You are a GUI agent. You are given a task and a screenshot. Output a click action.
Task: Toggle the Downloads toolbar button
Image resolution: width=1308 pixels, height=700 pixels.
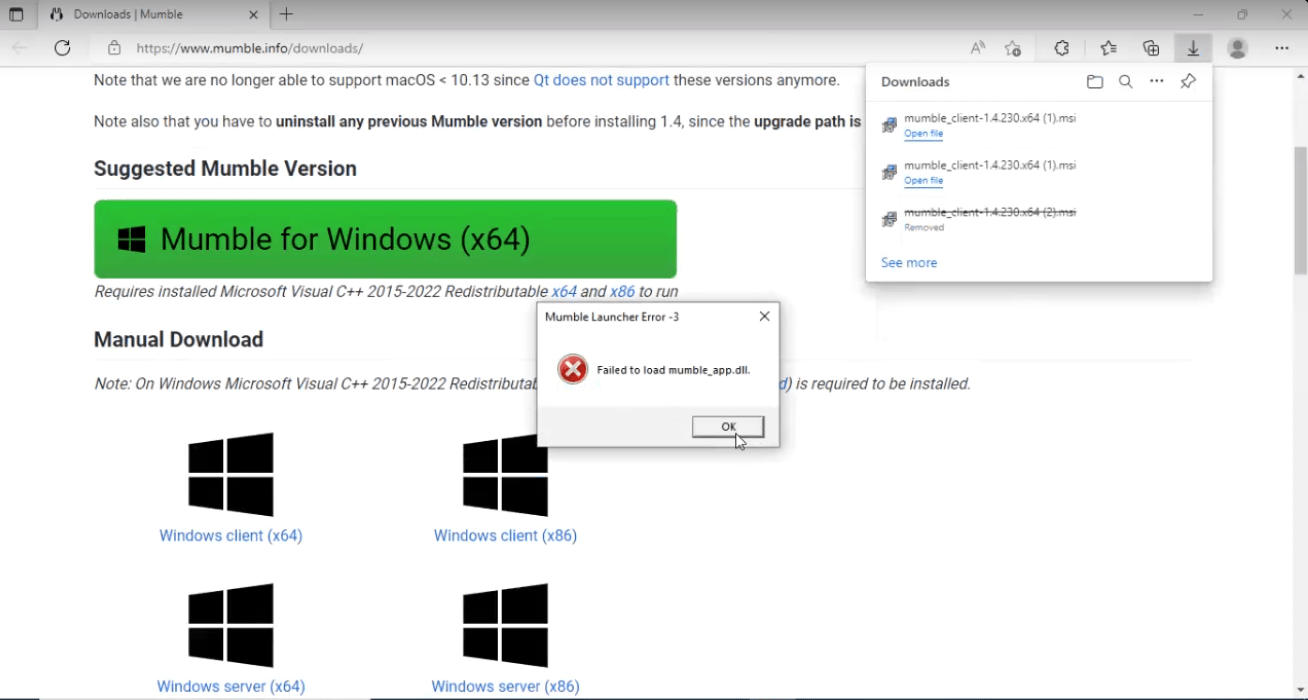1193,48
